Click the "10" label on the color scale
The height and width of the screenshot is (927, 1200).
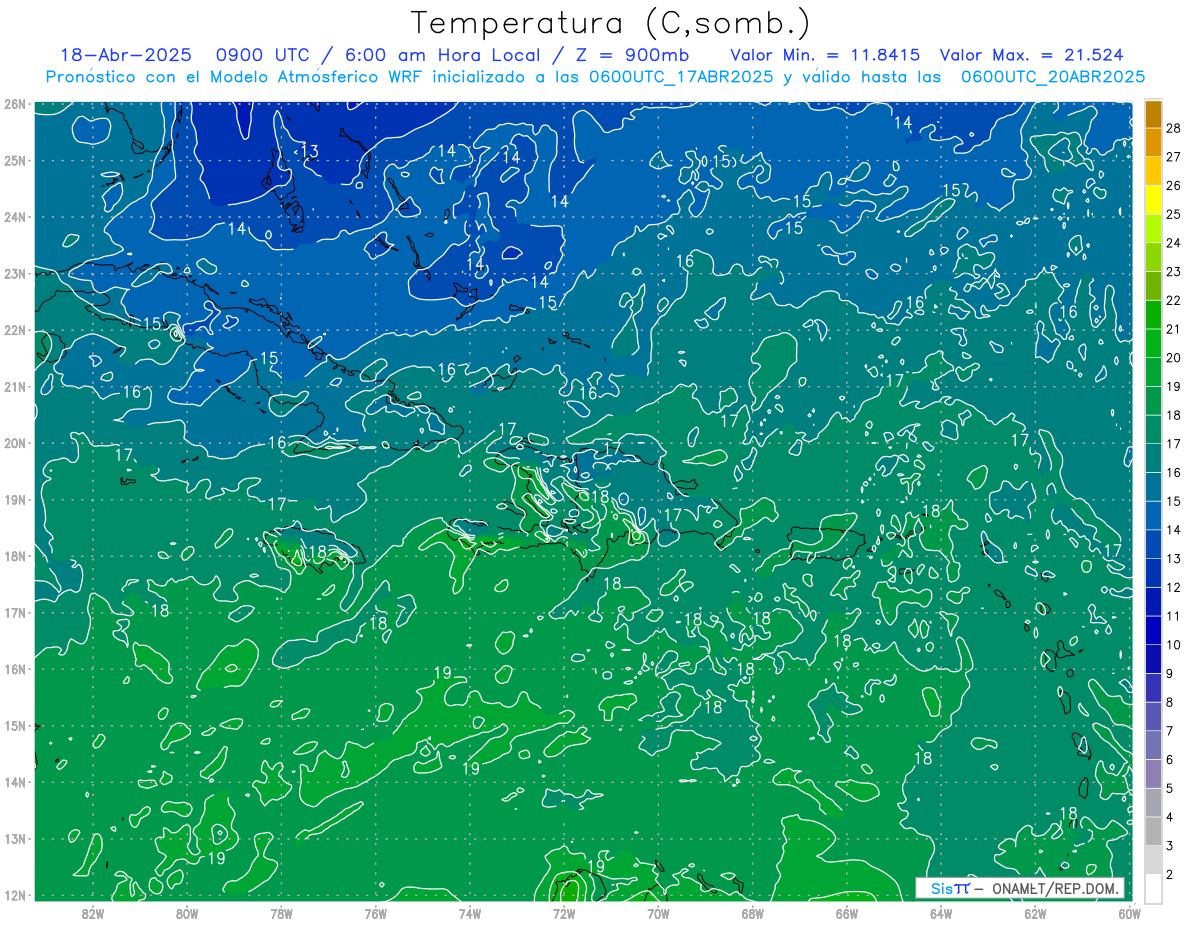point(1173,645)
